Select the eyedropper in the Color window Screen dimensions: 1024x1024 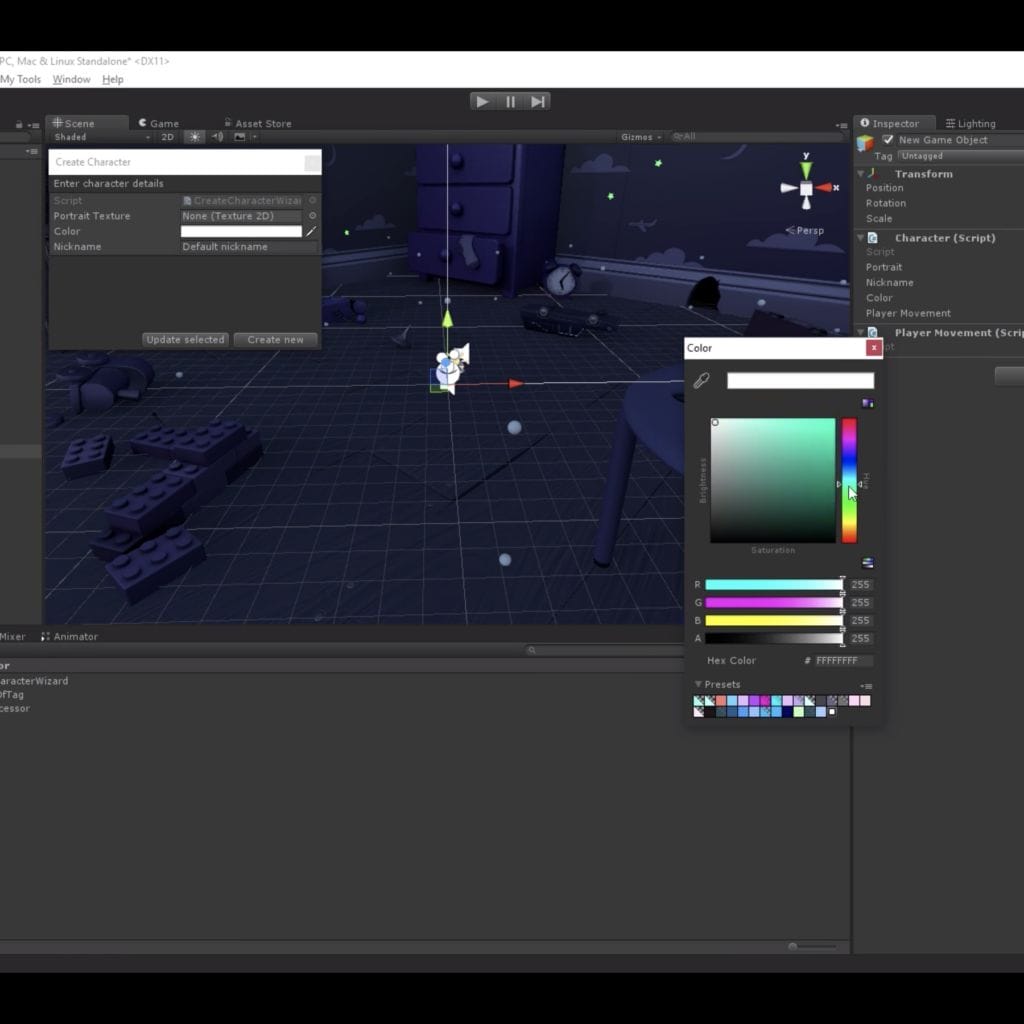(x=700, y=380)
